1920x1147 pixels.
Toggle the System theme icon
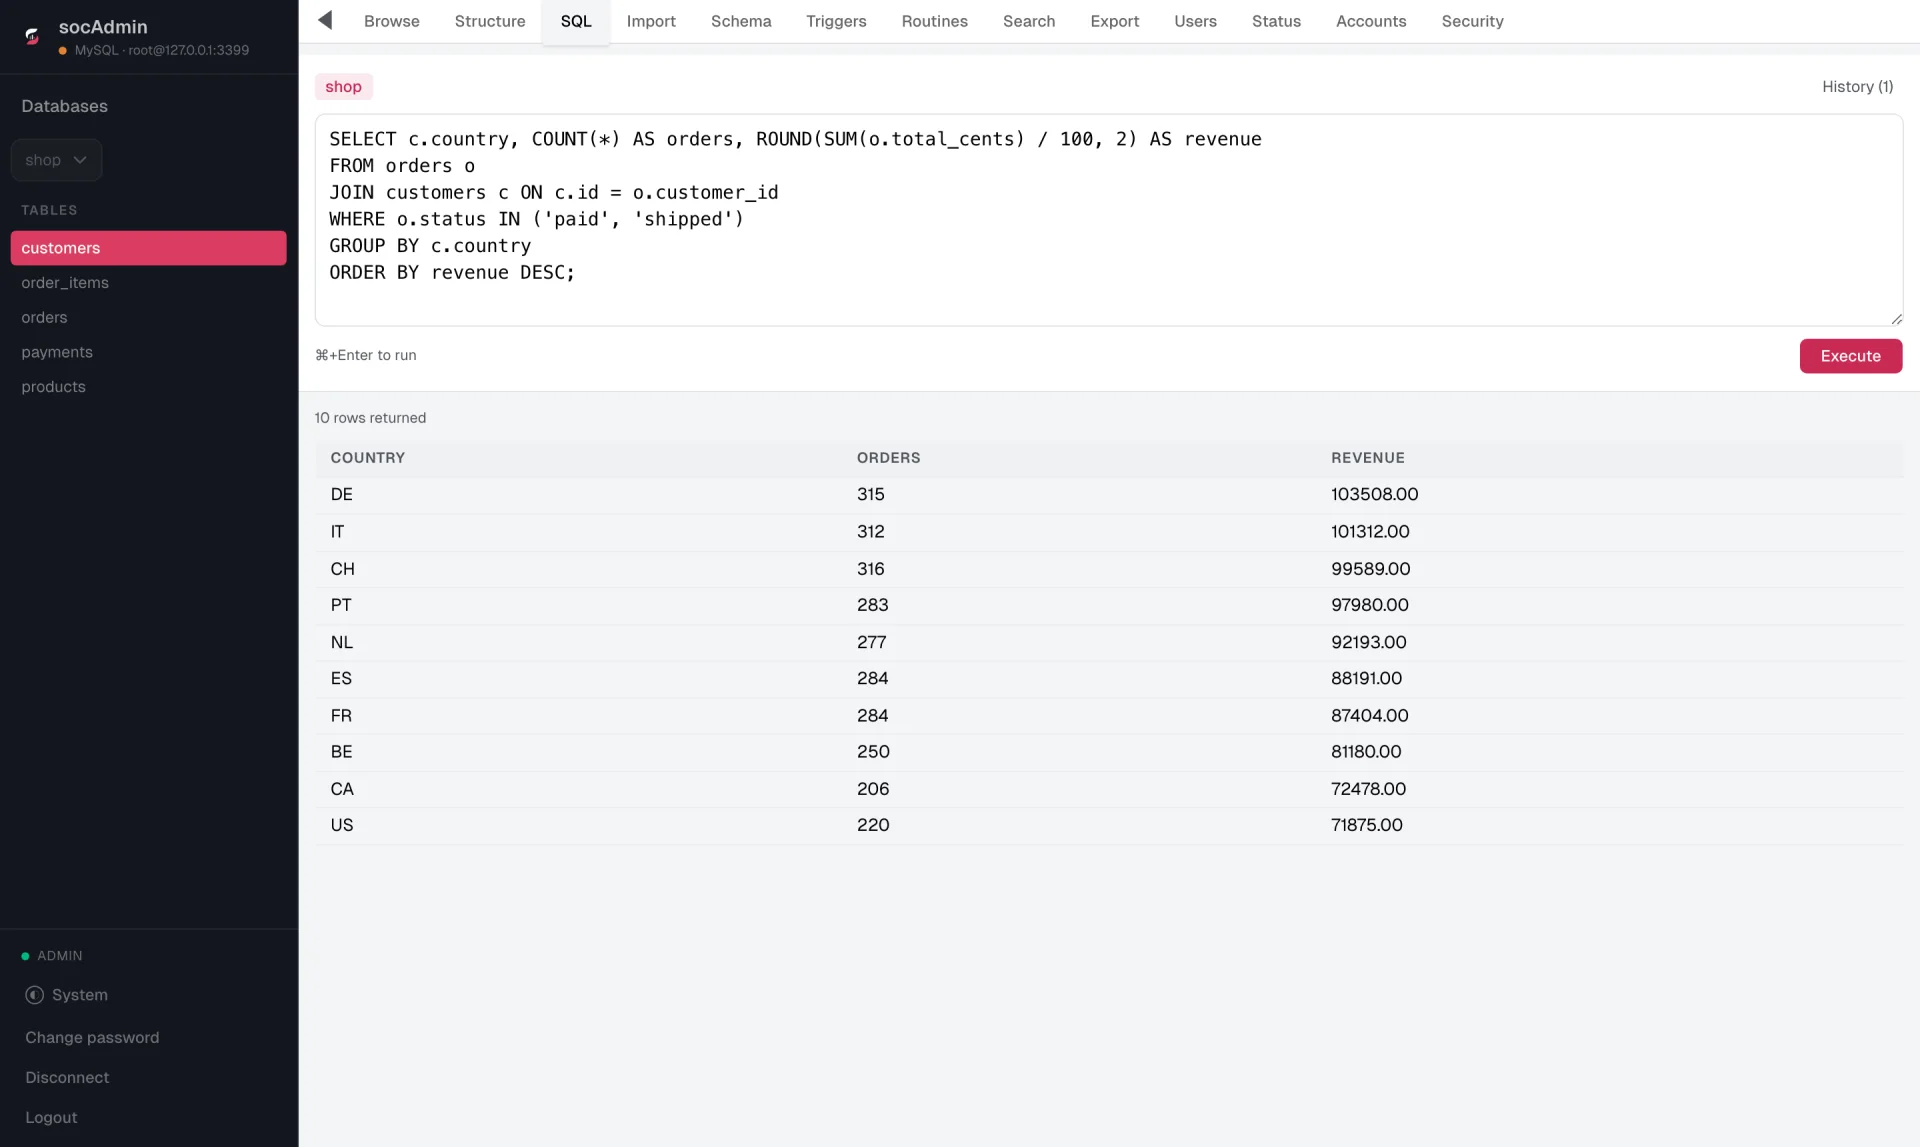[x=35, y=995]
